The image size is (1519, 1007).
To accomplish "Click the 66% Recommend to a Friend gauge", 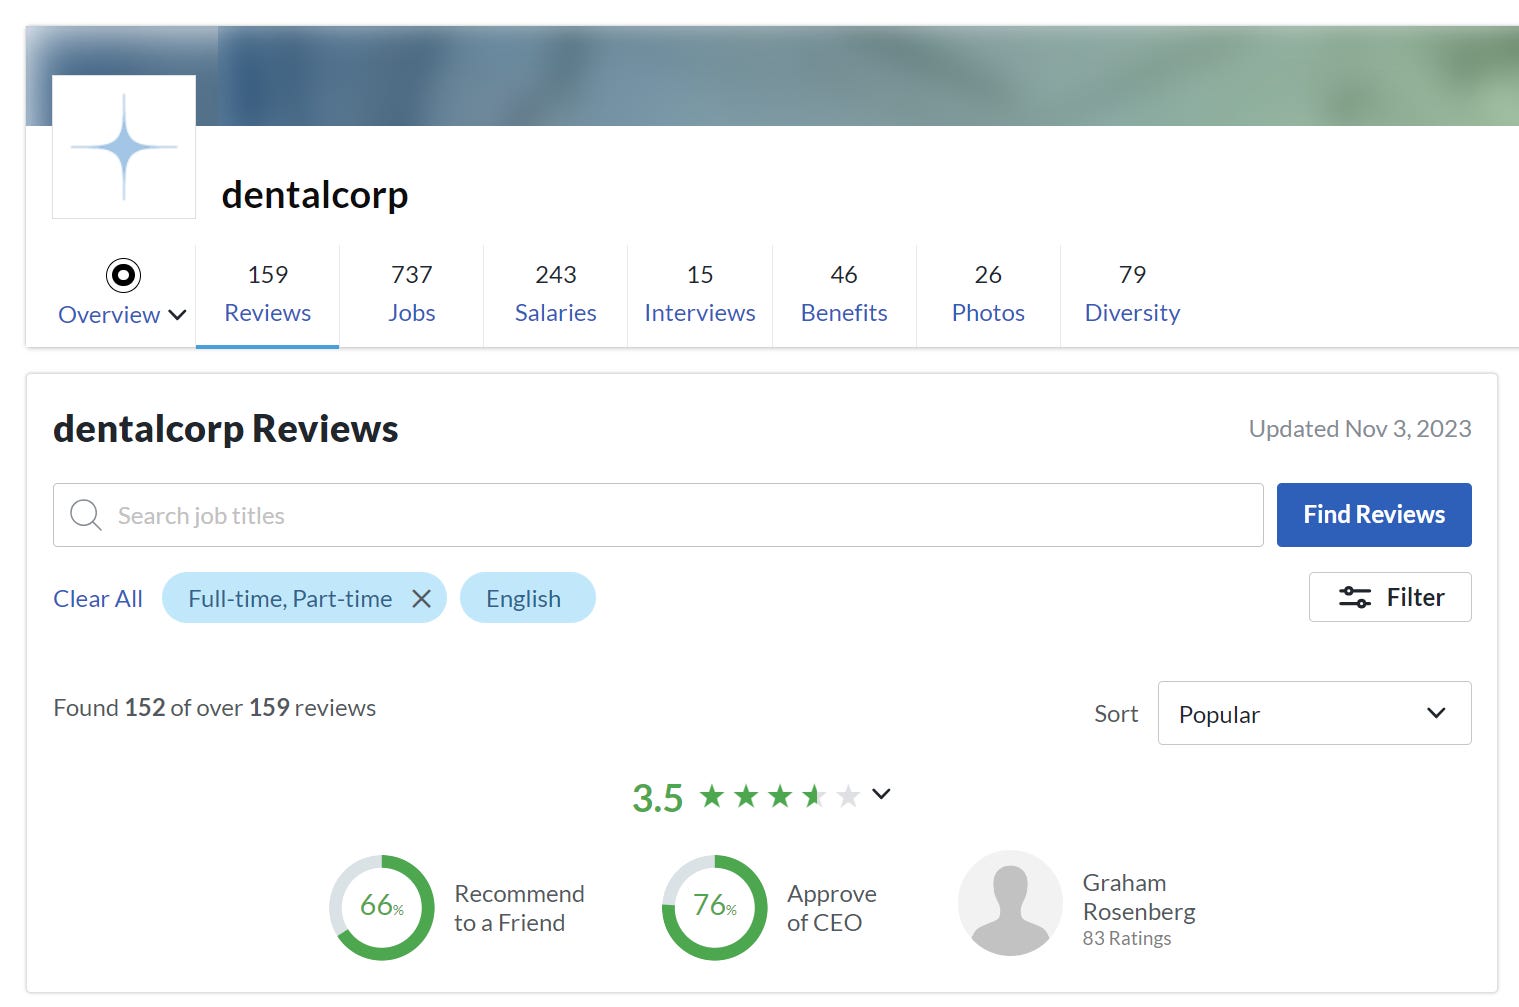I will [382, 907].
